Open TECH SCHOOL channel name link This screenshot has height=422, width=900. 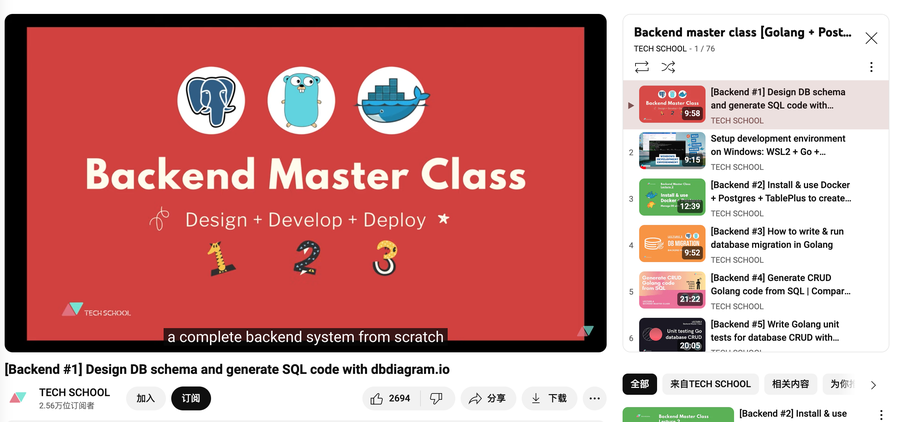74,393
